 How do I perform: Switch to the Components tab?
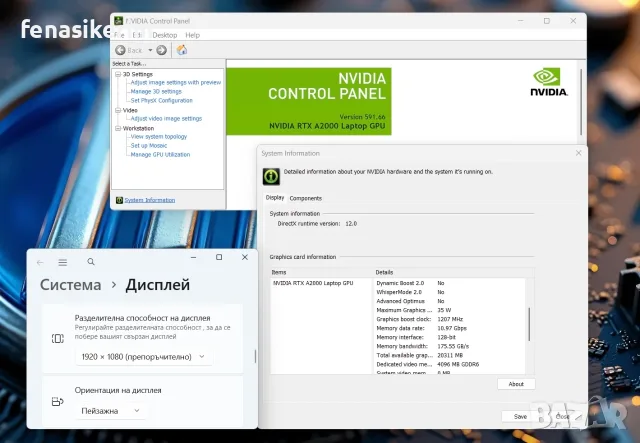click(x=306, y=198)
